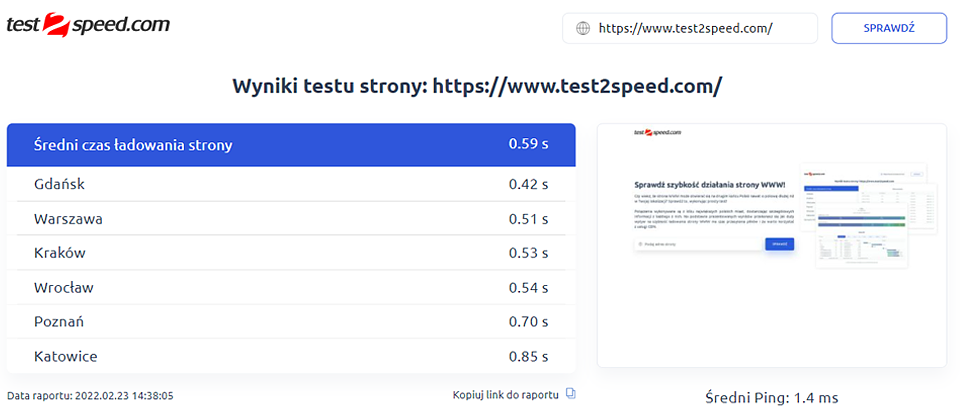
Task: Click the Średni czas ładowania strony header
Action: point(133,145)
